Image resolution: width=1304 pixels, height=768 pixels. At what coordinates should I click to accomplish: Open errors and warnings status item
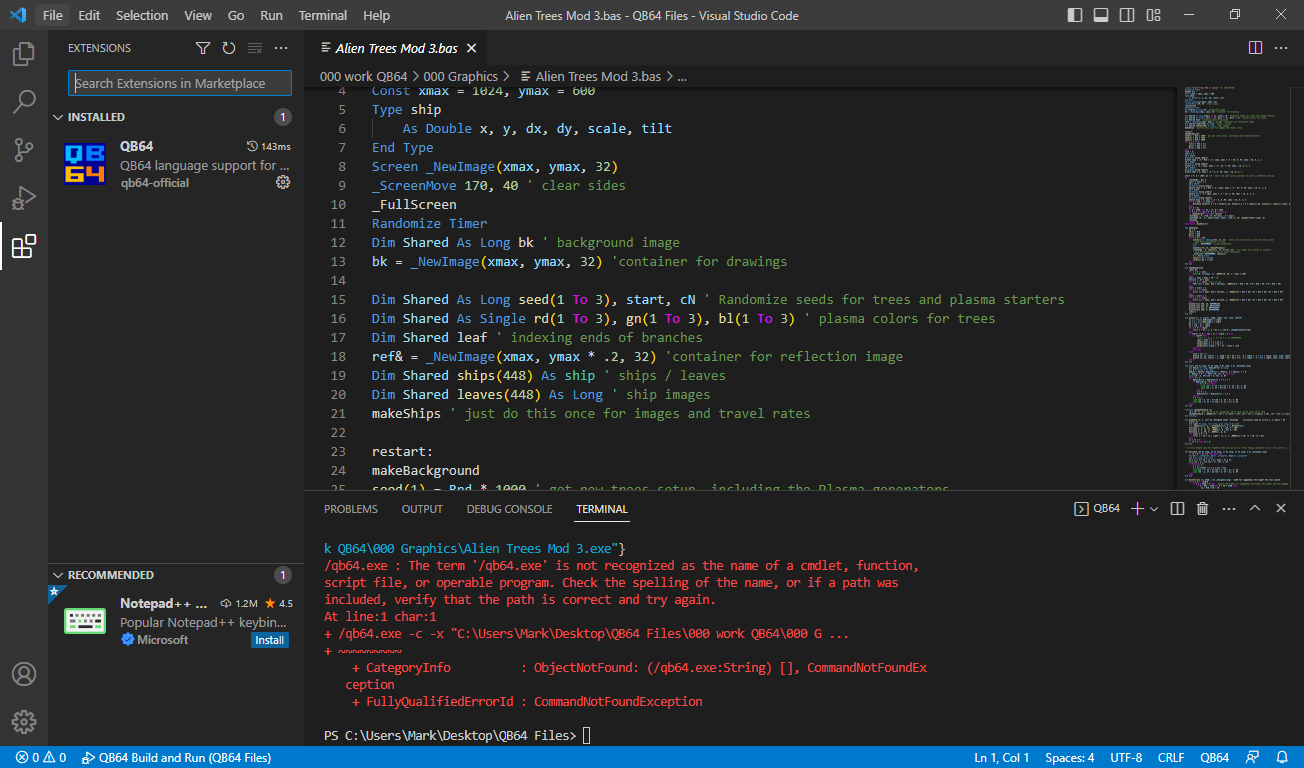(x=41, y=758)
